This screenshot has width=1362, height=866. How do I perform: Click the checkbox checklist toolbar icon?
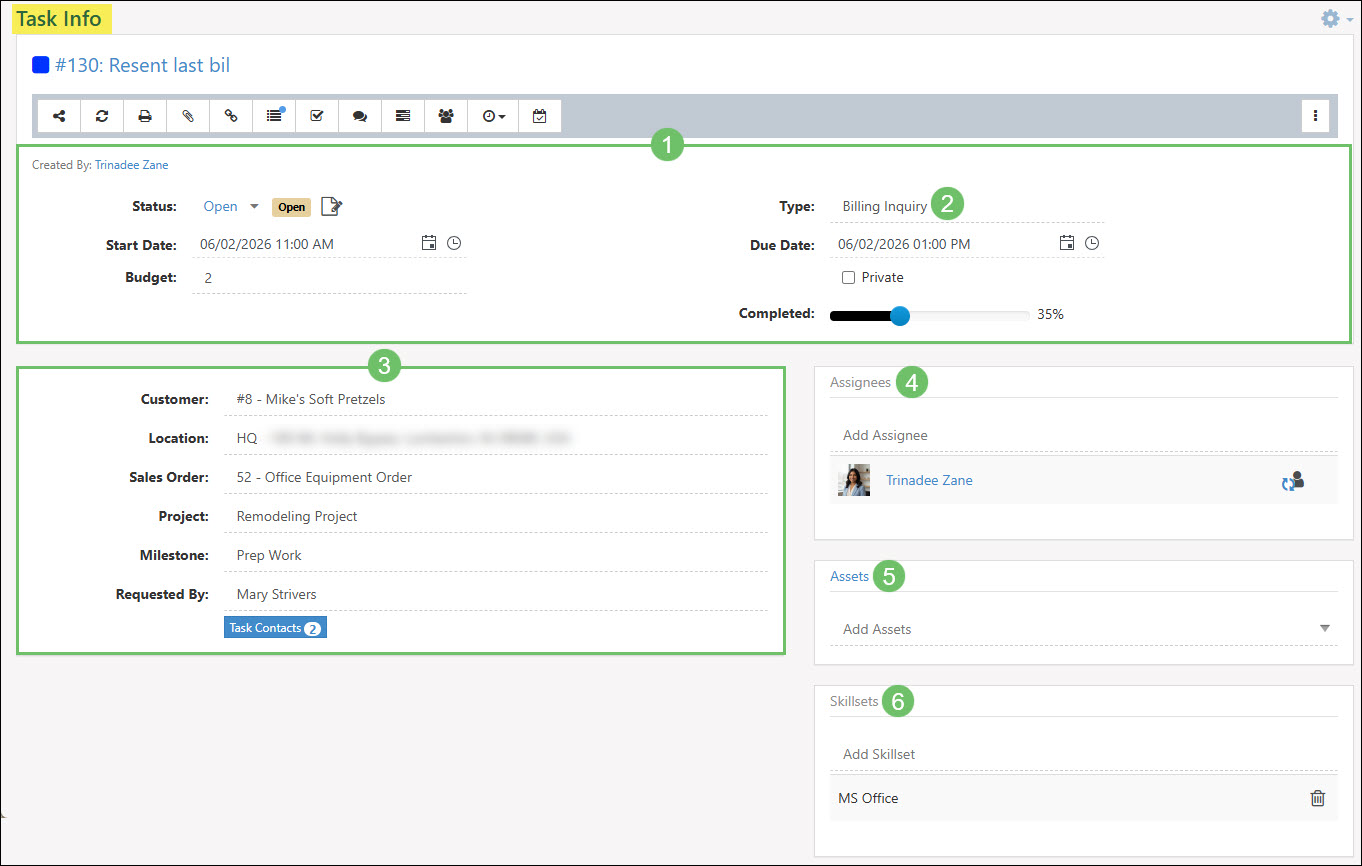(317, 116)
